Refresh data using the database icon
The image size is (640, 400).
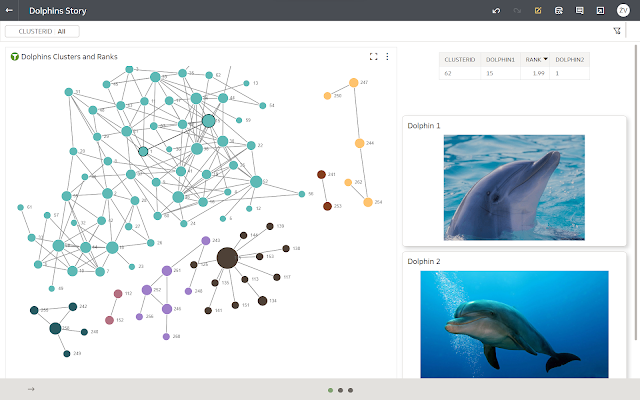click(x=559, y=11)
